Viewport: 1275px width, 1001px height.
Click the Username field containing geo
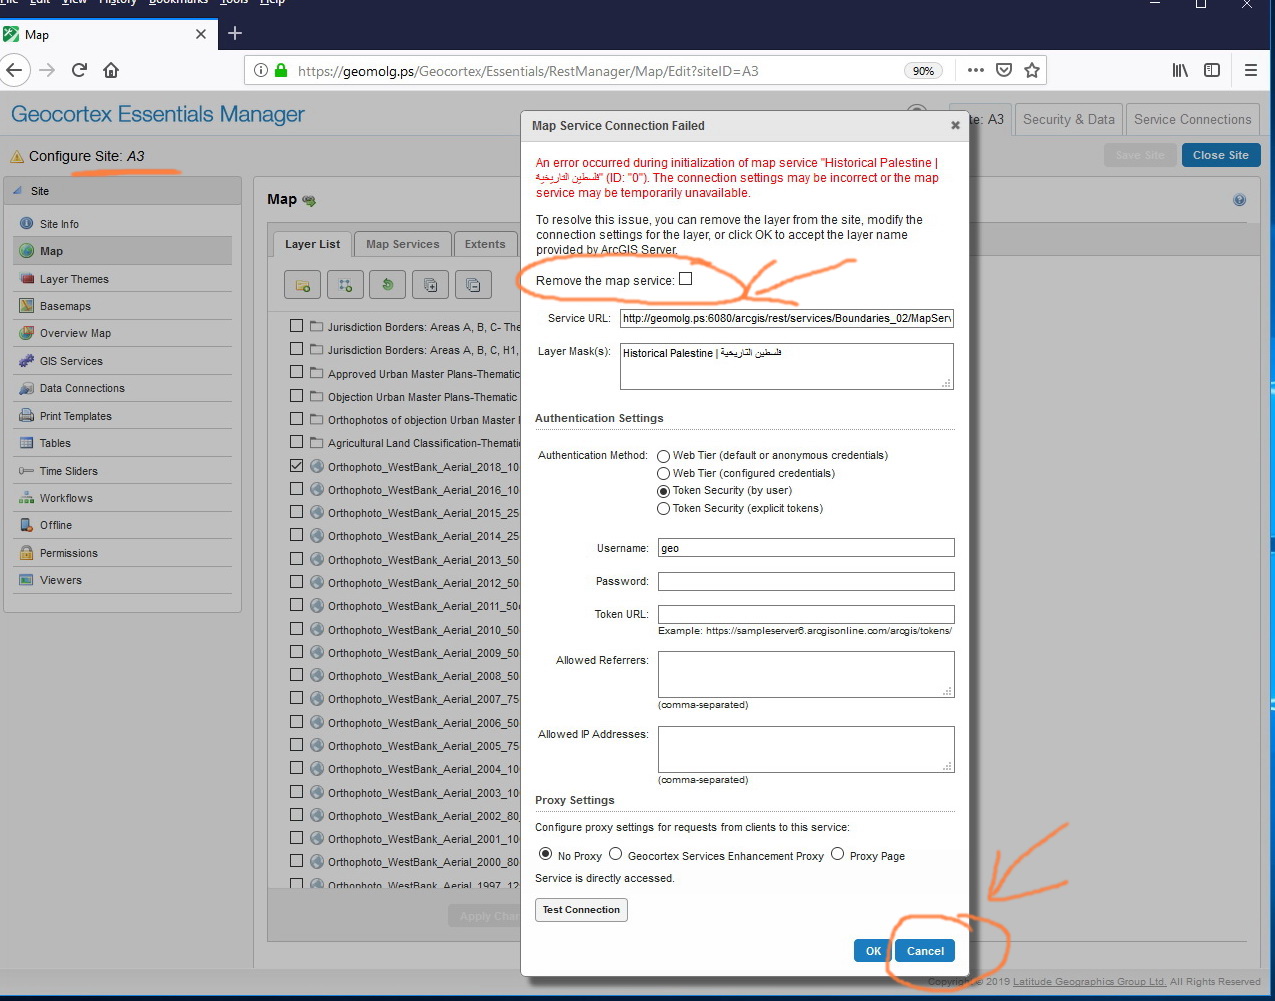806,548
